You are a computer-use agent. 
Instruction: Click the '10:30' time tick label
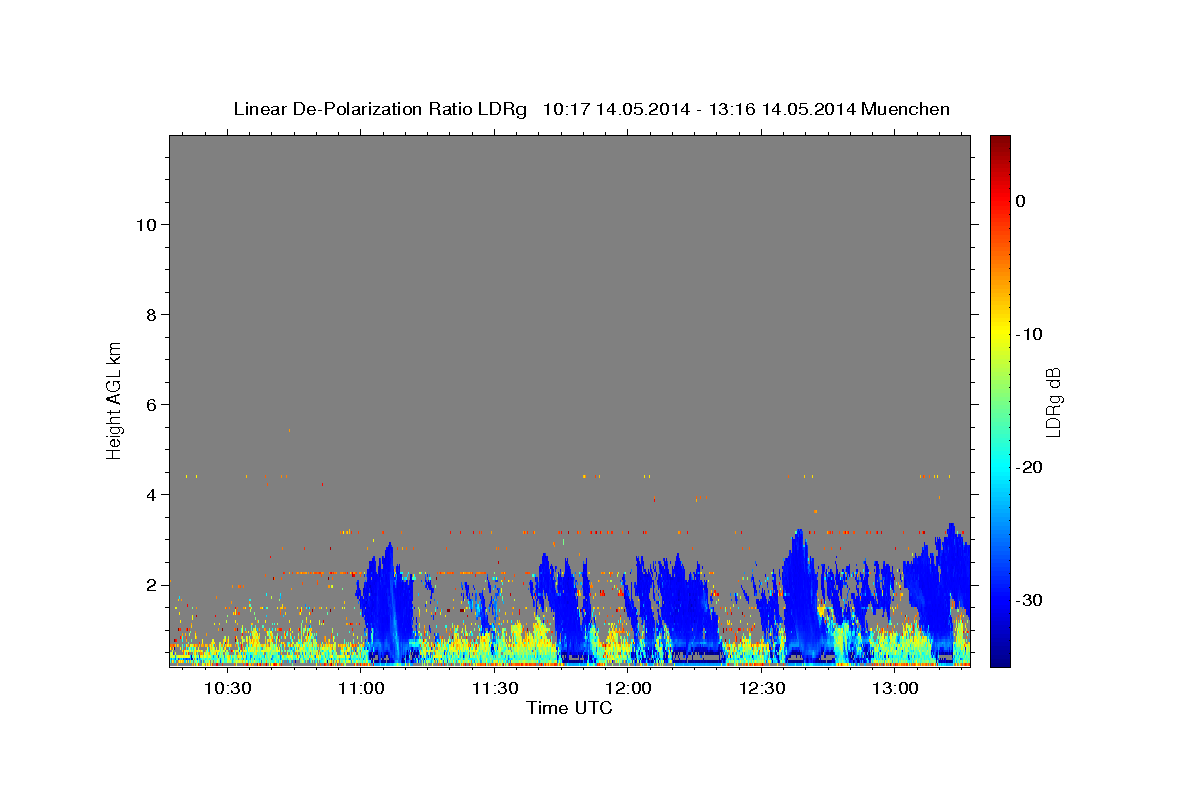coord(228,688)
